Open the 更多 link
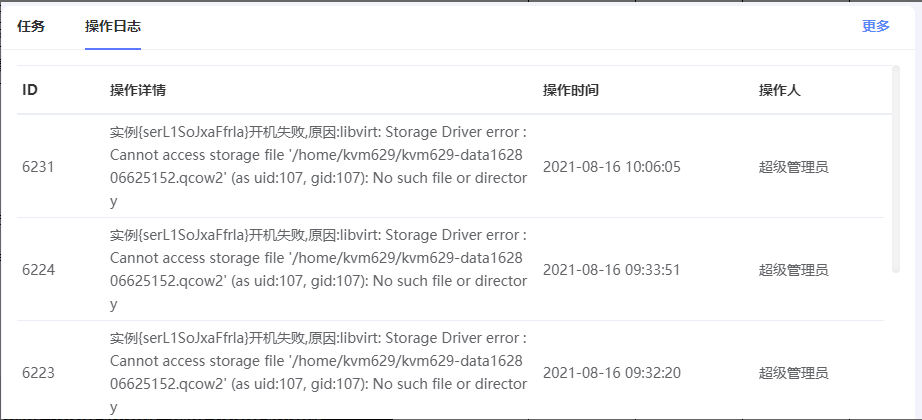 point(876,26)
